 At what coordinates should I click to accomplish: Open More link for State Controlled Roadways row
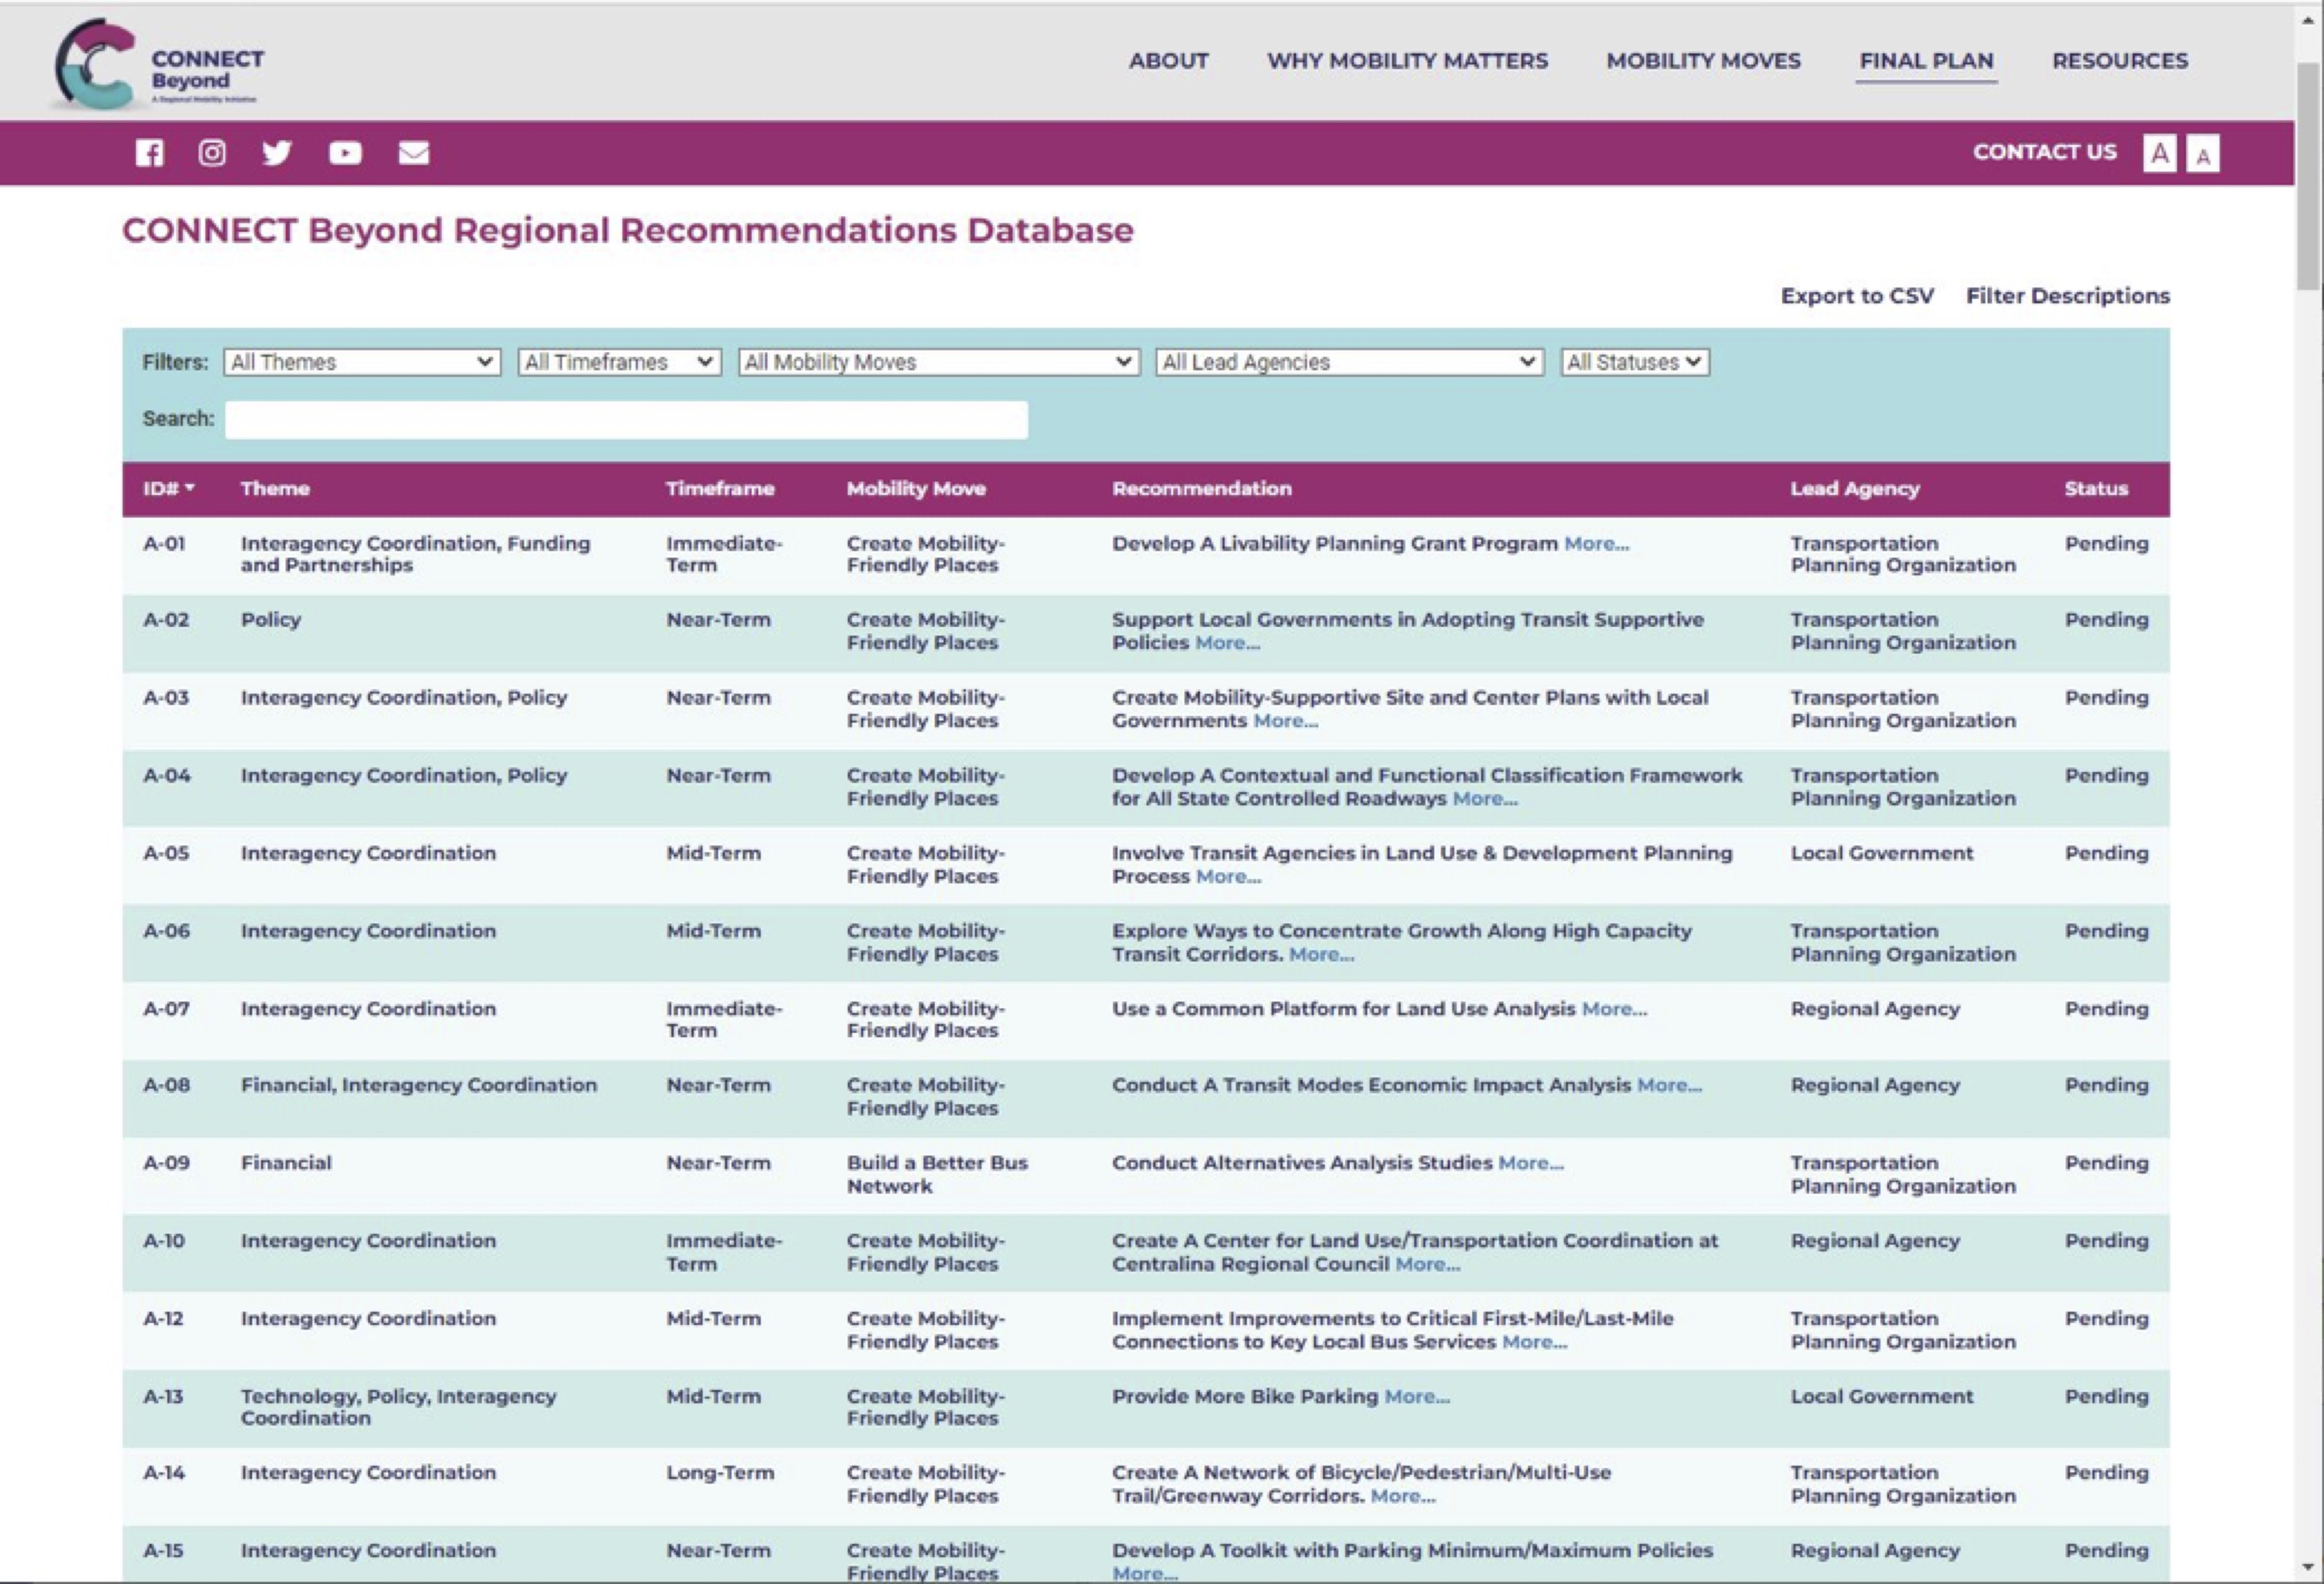[1484, 799]
